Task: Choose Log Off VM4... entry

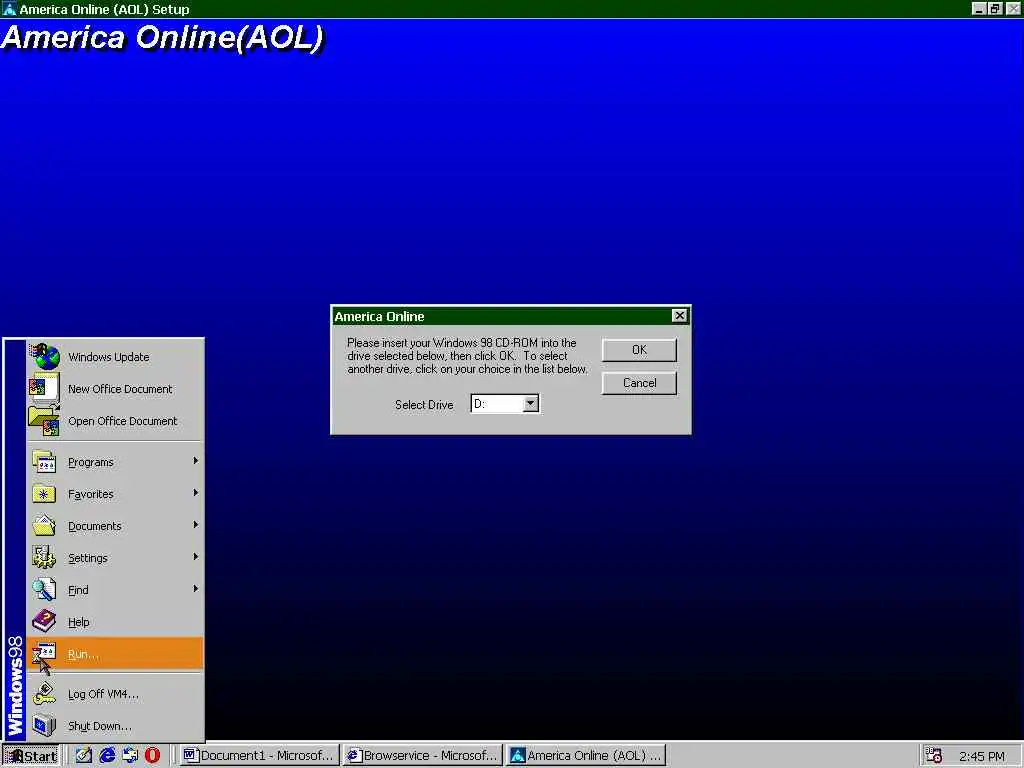Action: pyautogui.click(x=116, y=694)
